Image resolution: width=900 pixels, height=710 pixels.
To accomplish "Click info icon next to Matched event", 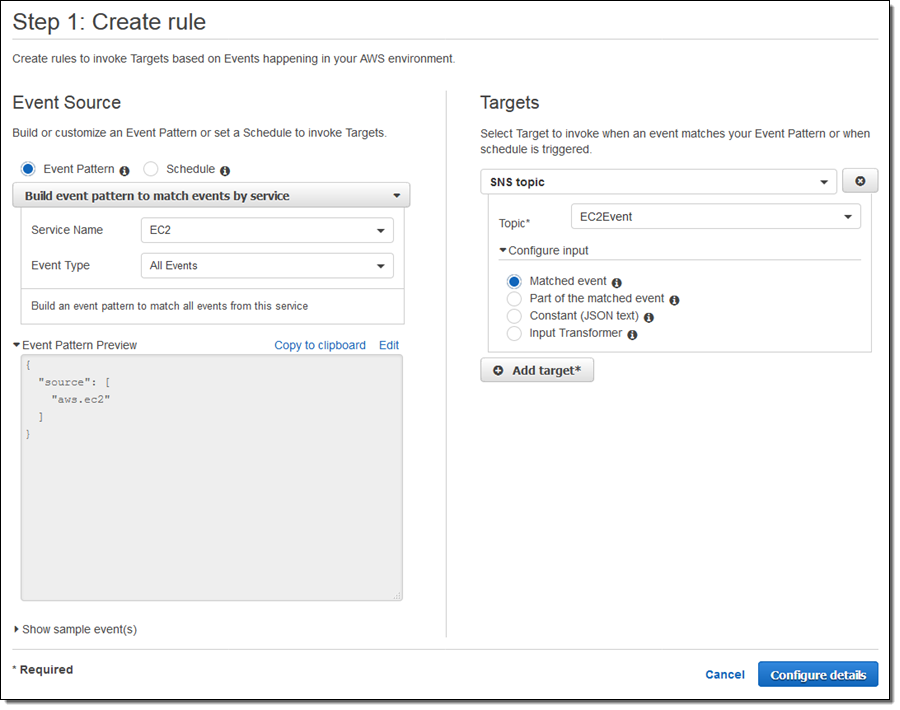I will click(x=617, y=283).
